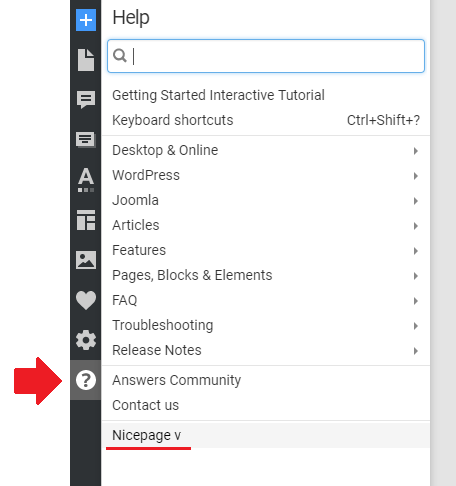Select the text block icon in sidebar
Screen dimensions: 456x486
coord(86,140)
